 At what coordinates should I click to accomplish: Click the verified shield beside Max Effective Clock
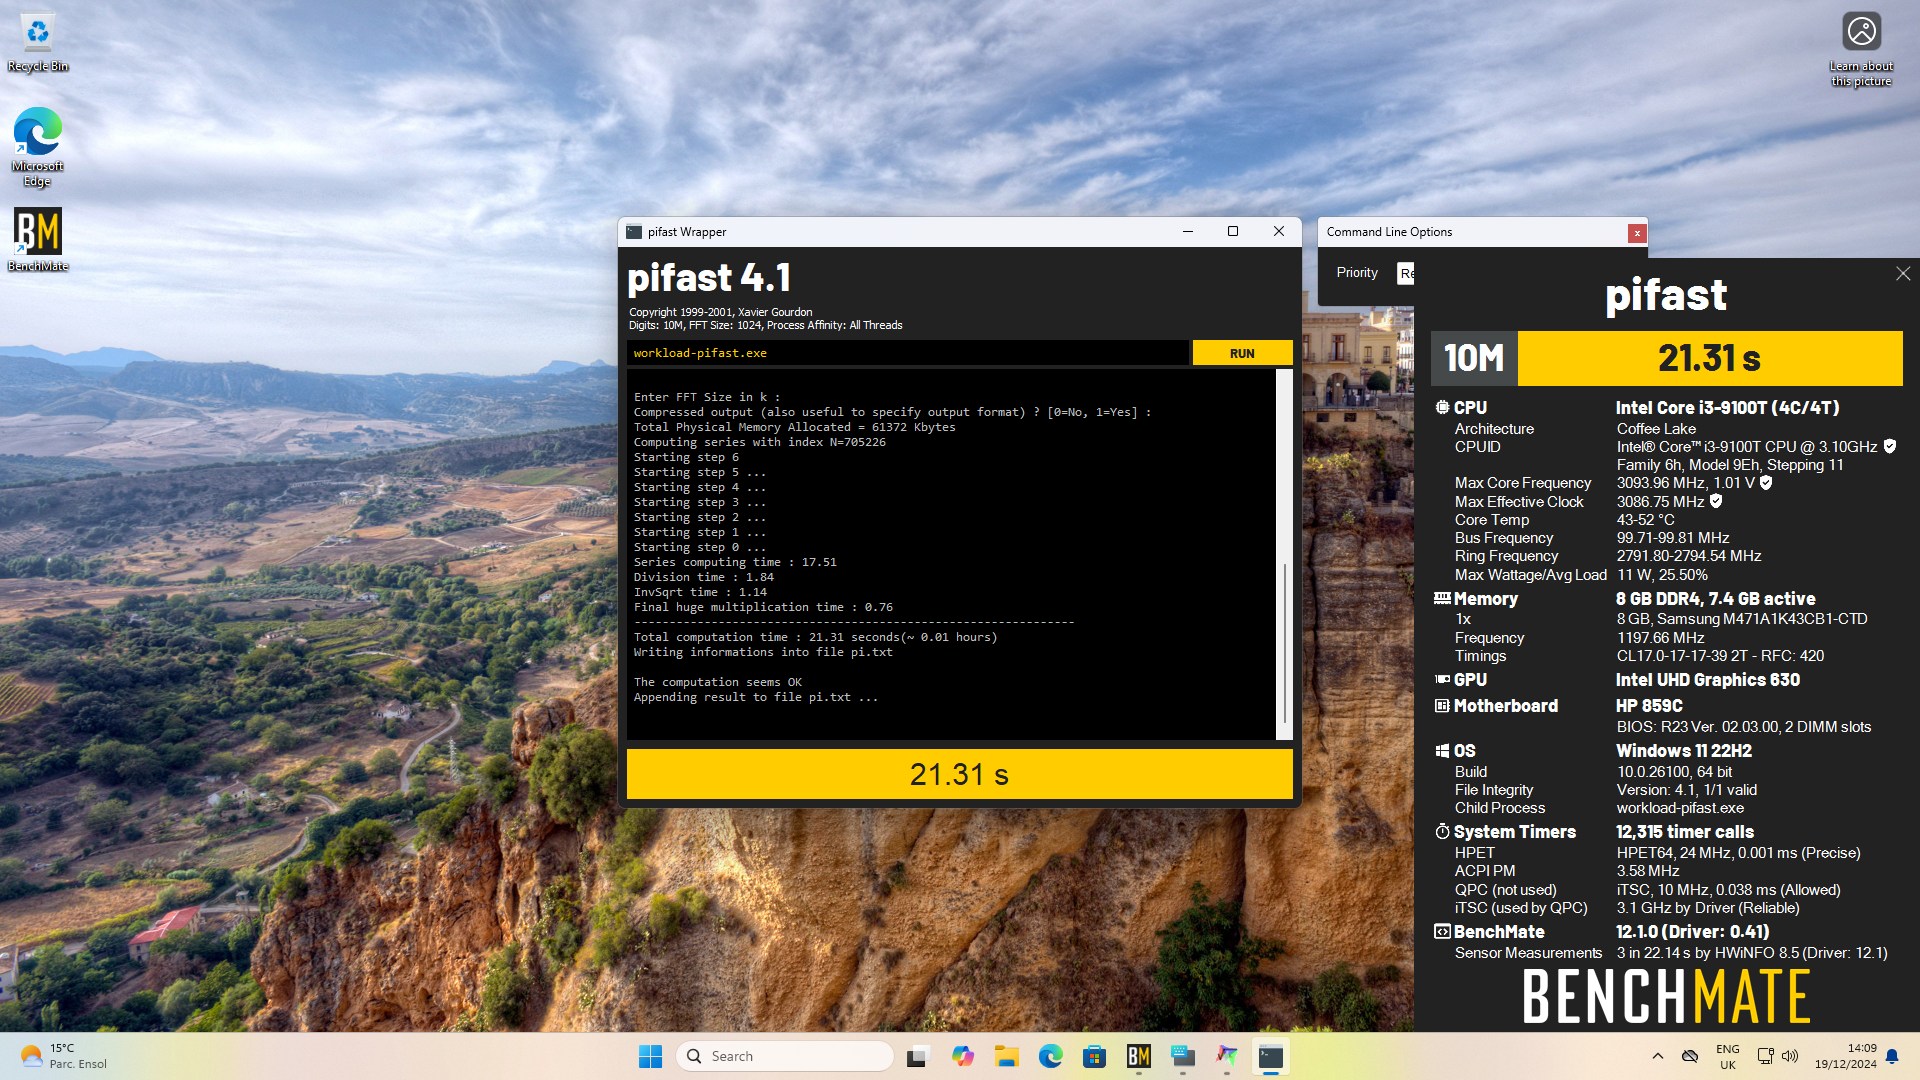point(1716,501)
